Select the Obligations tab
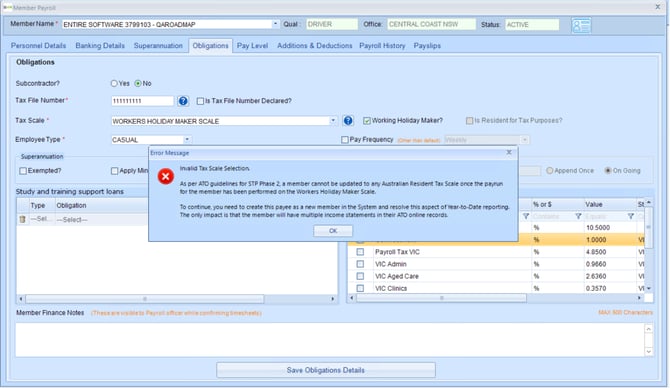This screenshot has width=670, height=388. click(210, 46)
